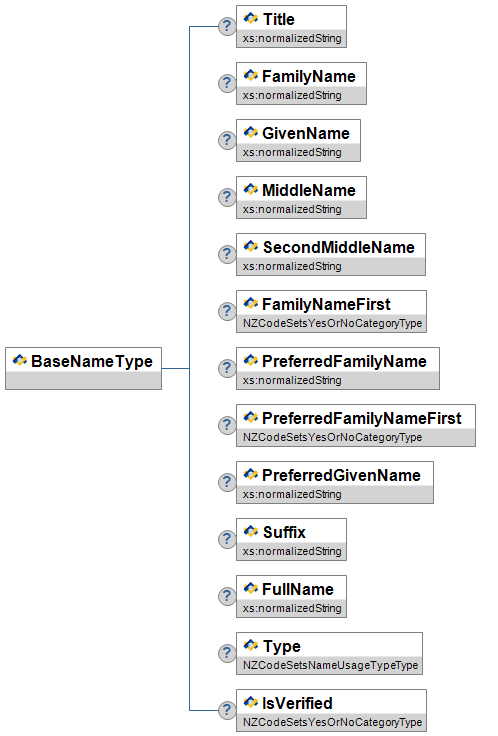Click the question mark icon beside FamilyName

tap(227, 84)
